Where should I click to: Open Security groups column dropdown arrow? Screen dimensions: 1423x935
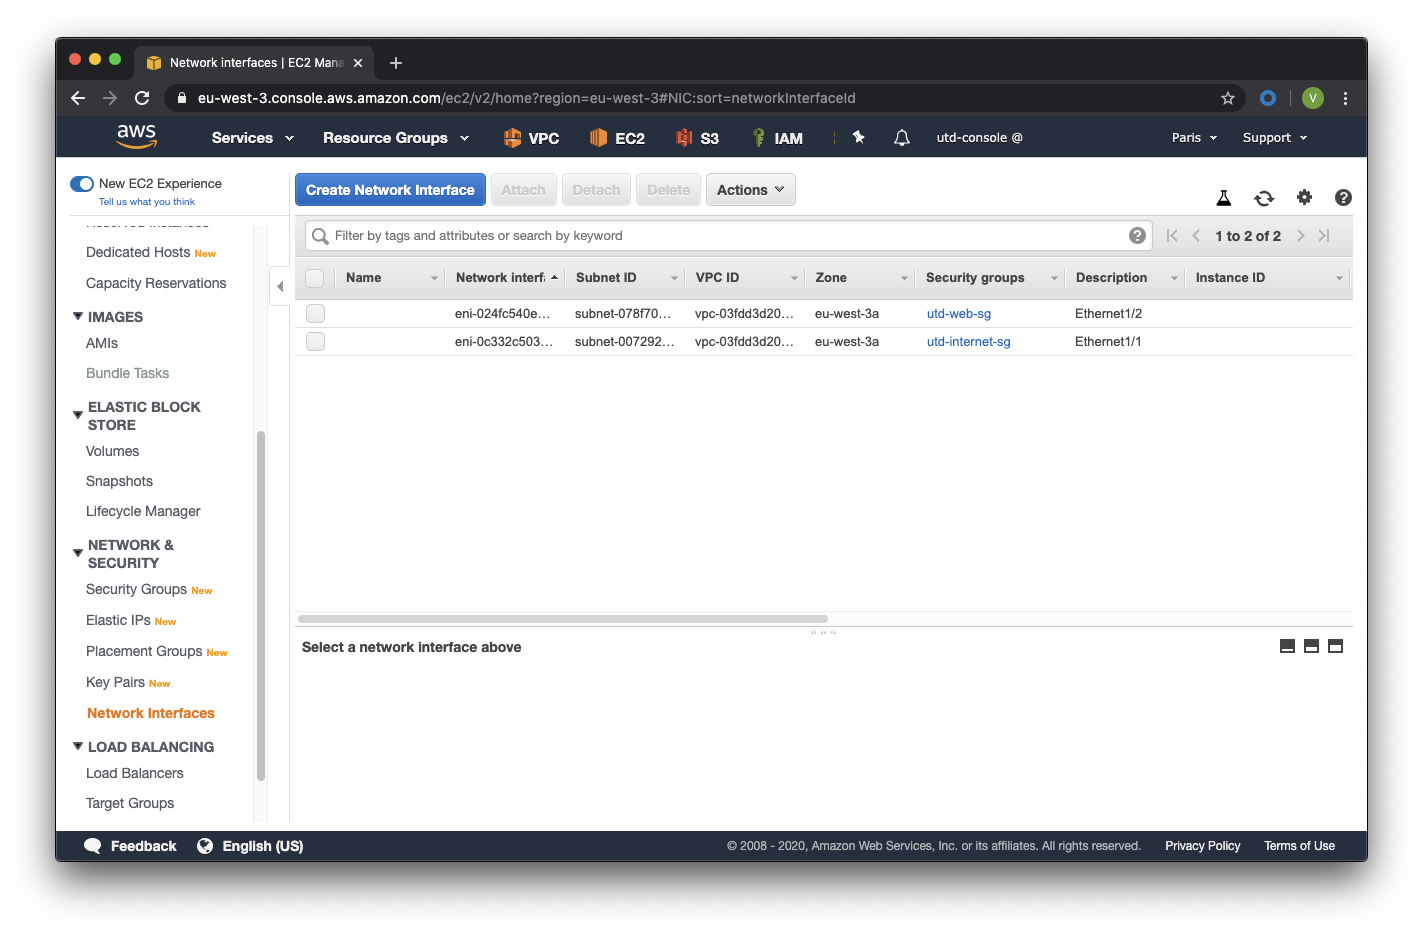tap(1054, 278)
